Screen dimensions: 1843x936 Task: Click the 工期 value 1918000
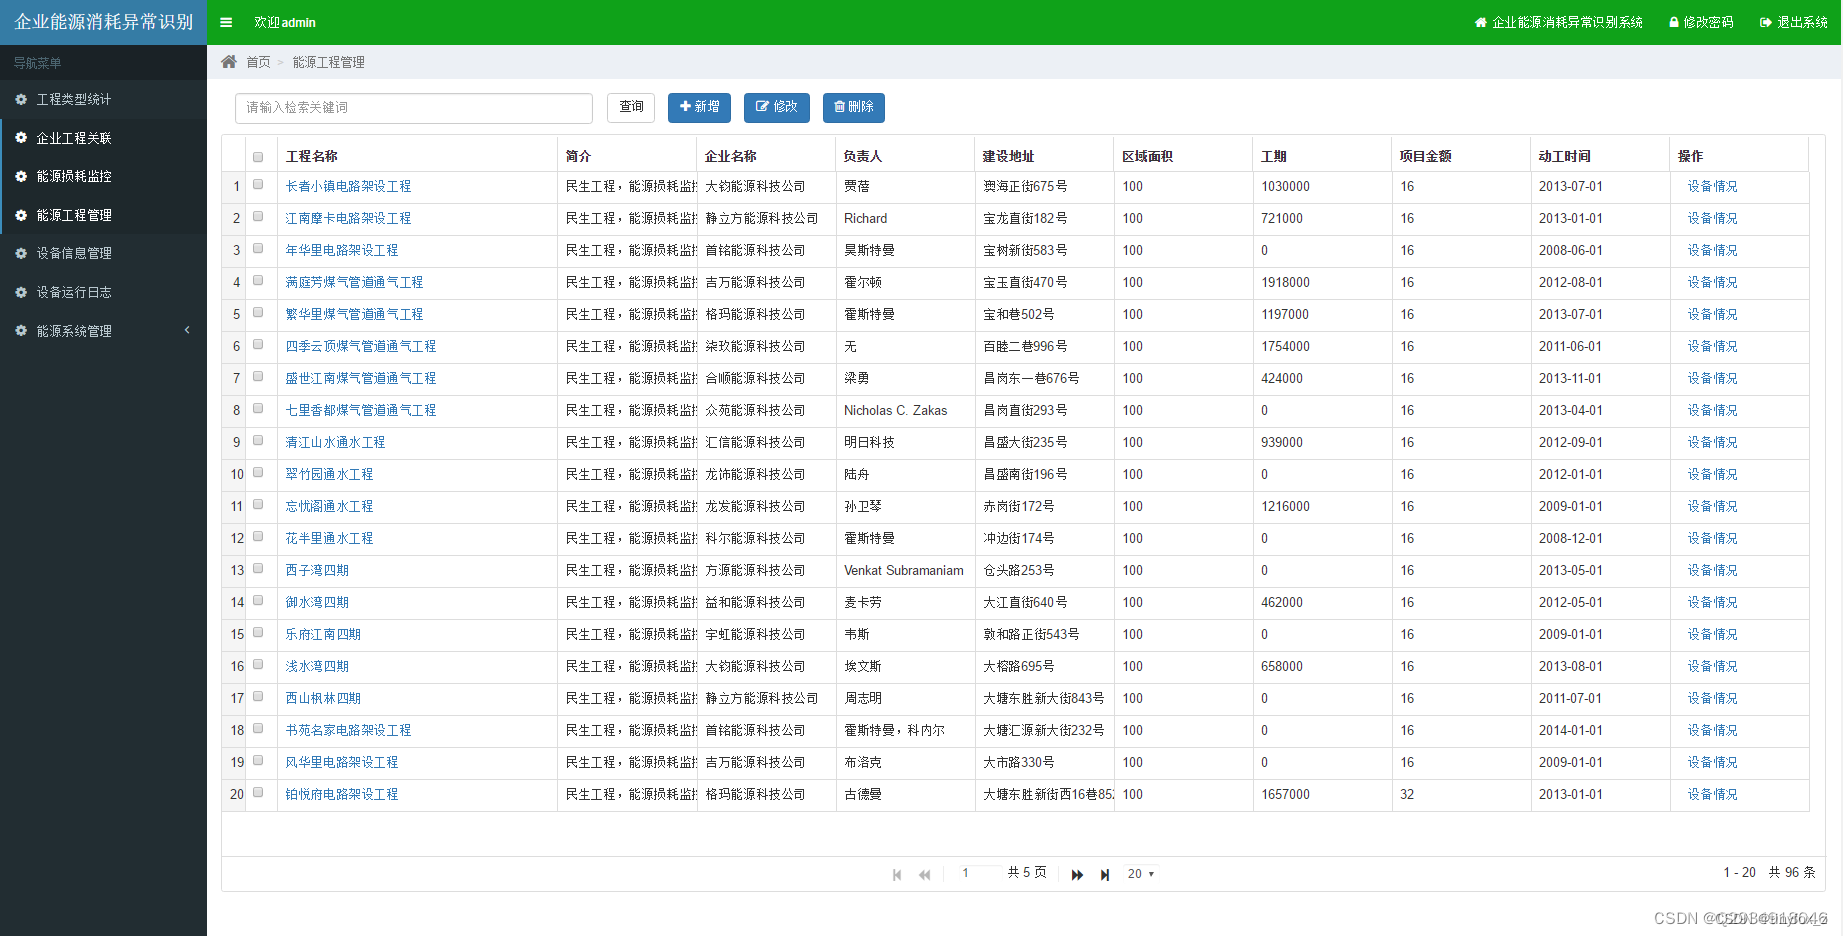coord(1285,282)
